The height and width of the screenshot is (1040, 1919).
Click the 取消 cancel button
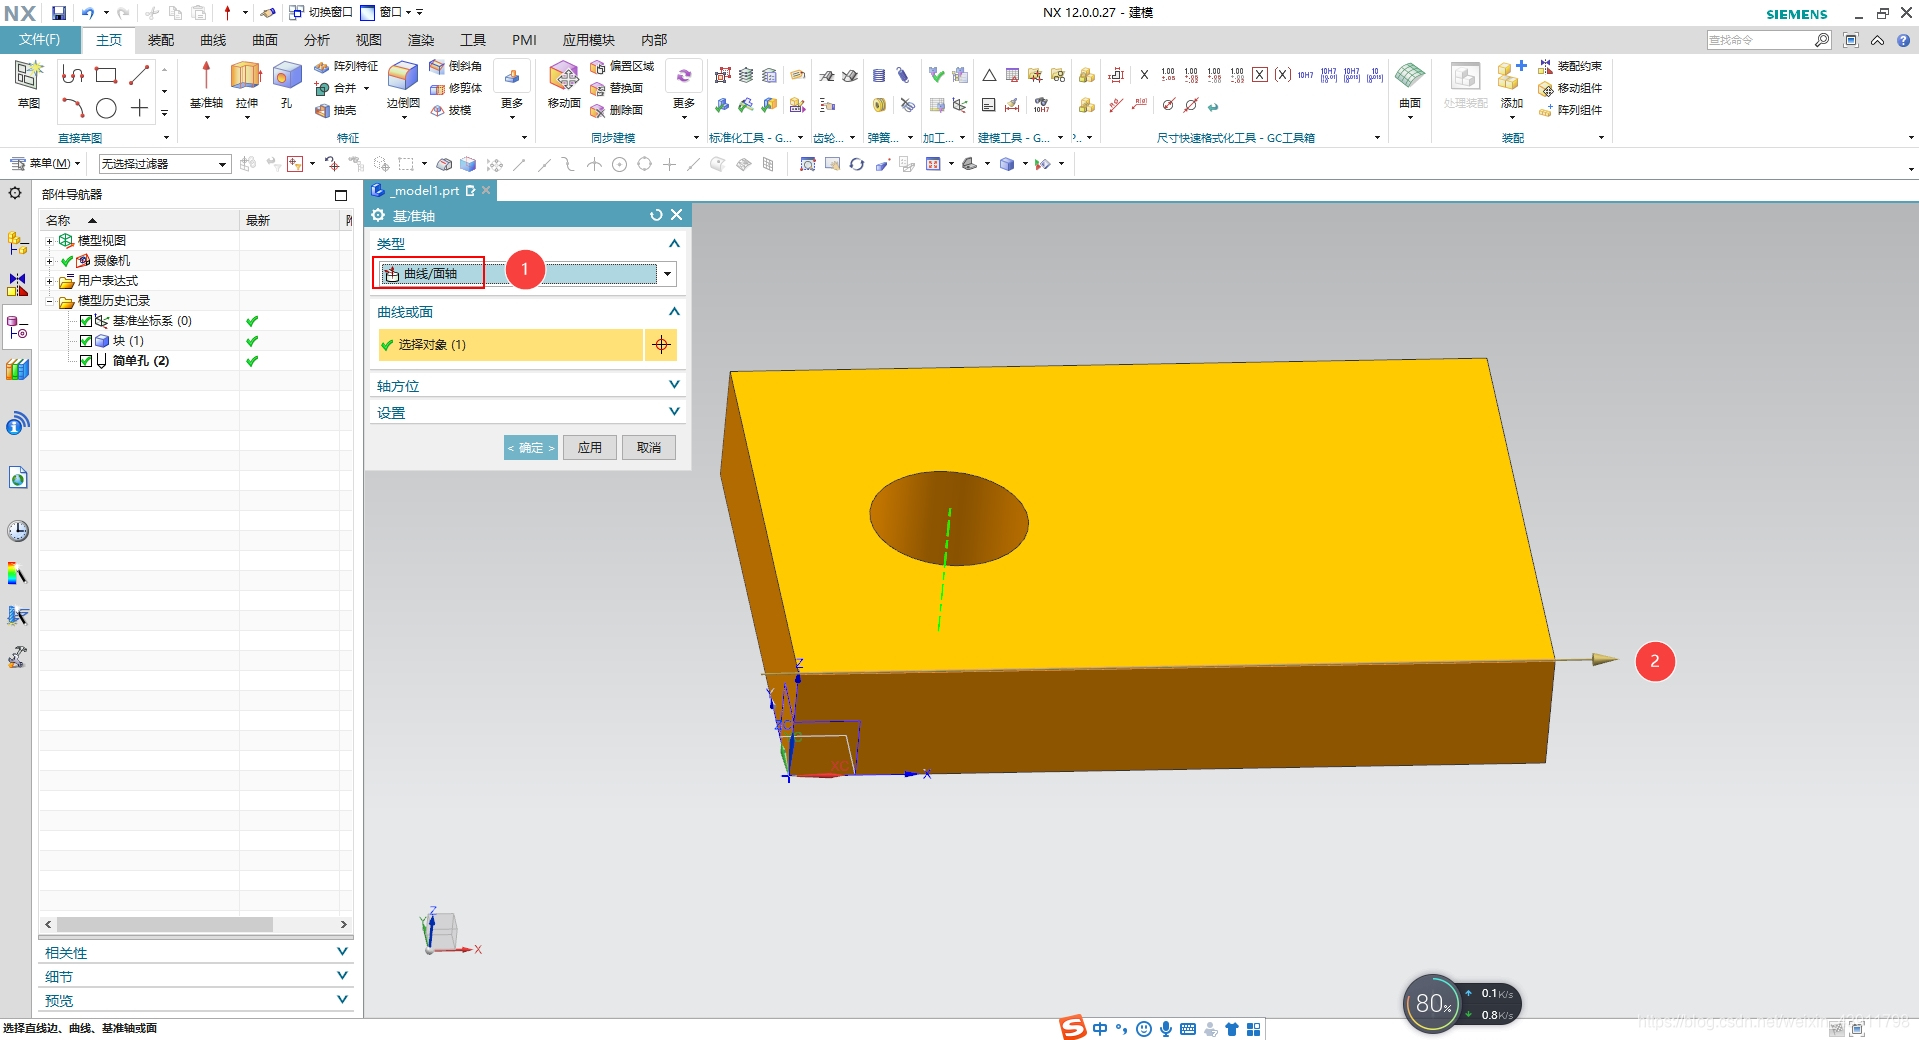click(649, 447)
